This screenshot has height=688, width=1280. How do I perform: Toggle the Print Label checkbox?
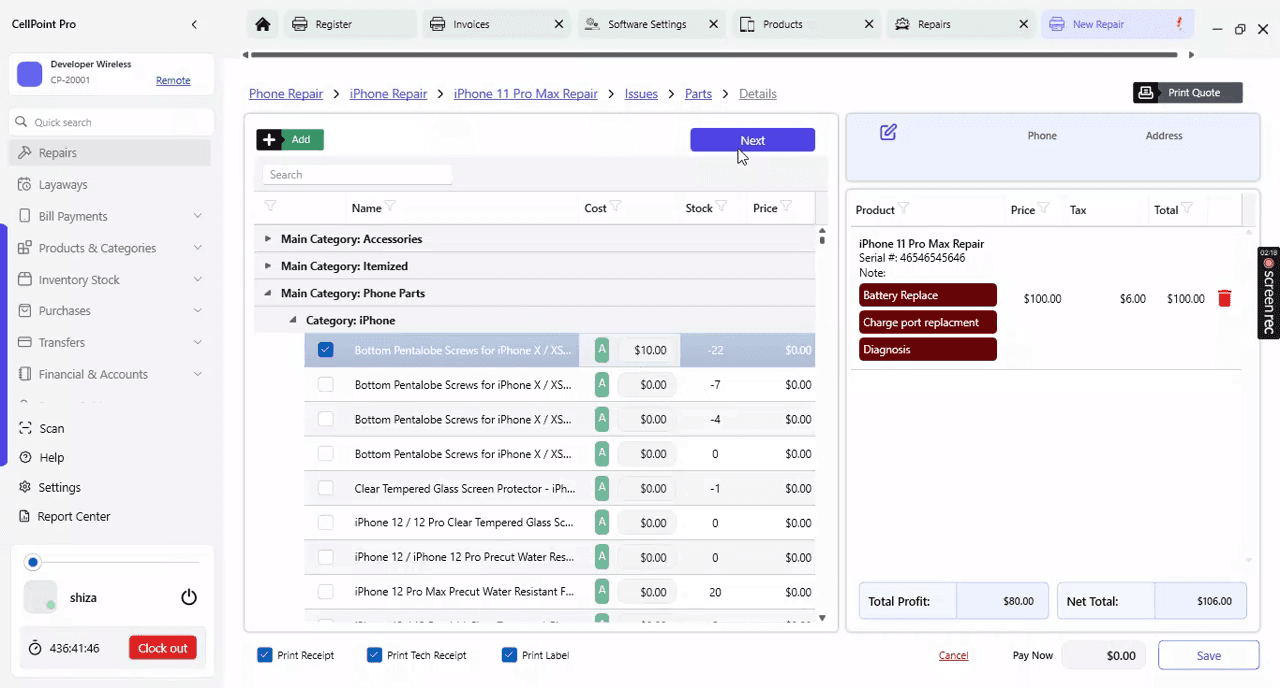click(509, 655)
